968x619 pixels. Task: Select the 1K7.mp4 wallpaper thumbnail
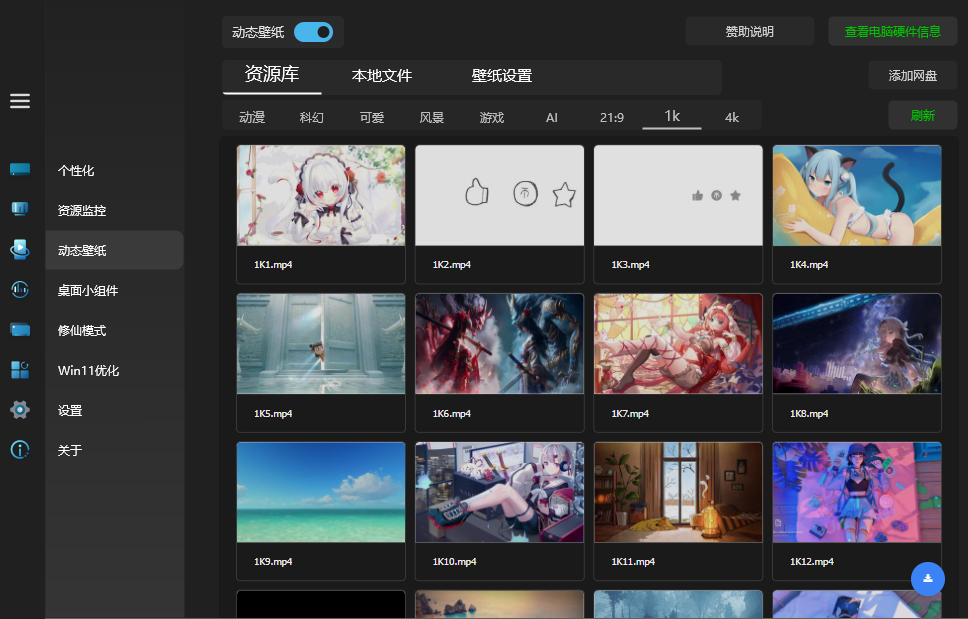click(x=678, y=344)
